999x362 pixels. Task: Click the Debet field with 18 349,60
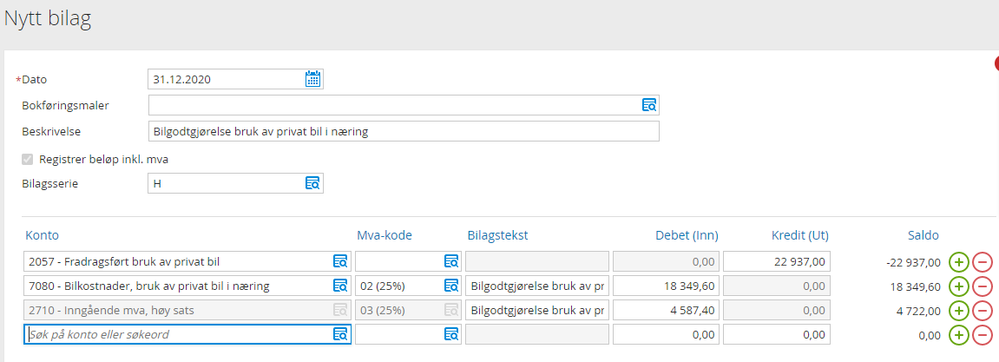point(666,286)
